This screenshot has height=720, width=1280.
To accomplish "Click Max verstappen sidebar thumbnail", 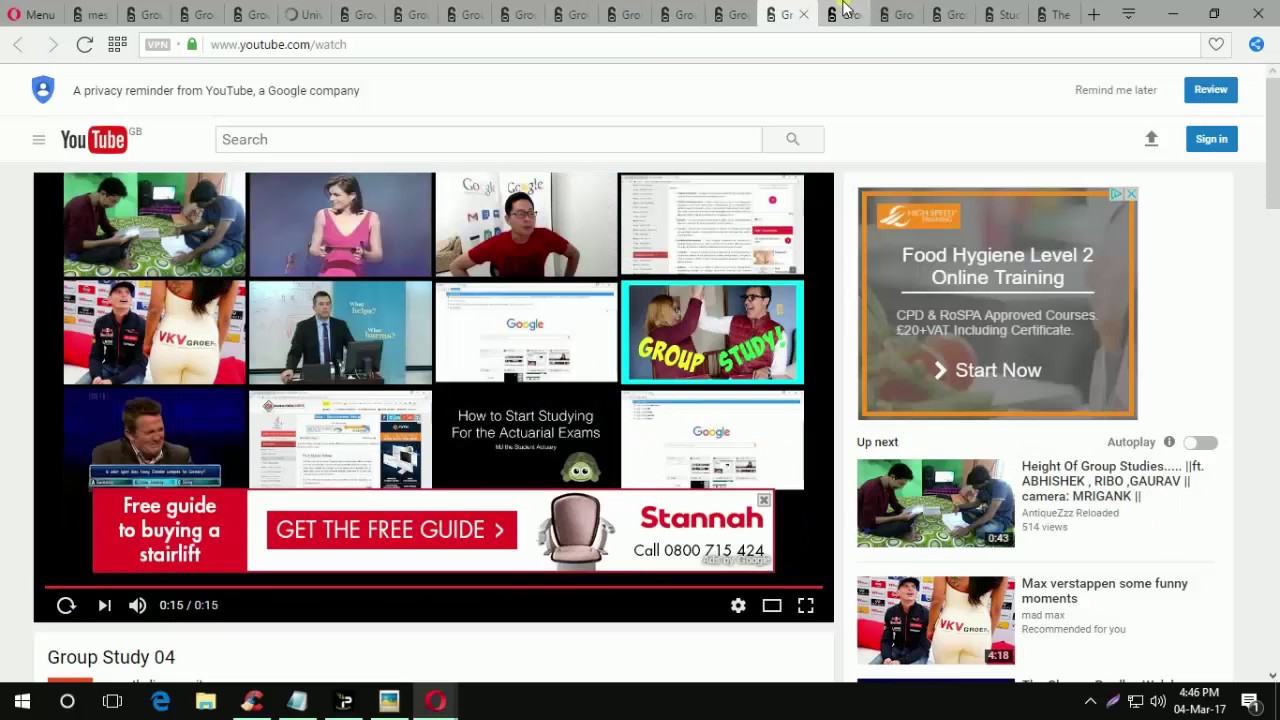I will pos(935,620).
